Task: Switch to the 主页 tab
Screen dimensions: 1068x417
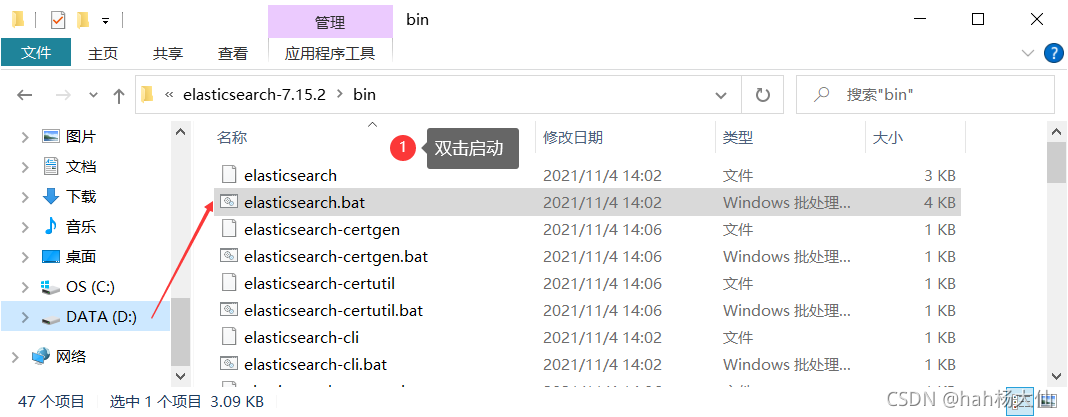Action: 103,53
